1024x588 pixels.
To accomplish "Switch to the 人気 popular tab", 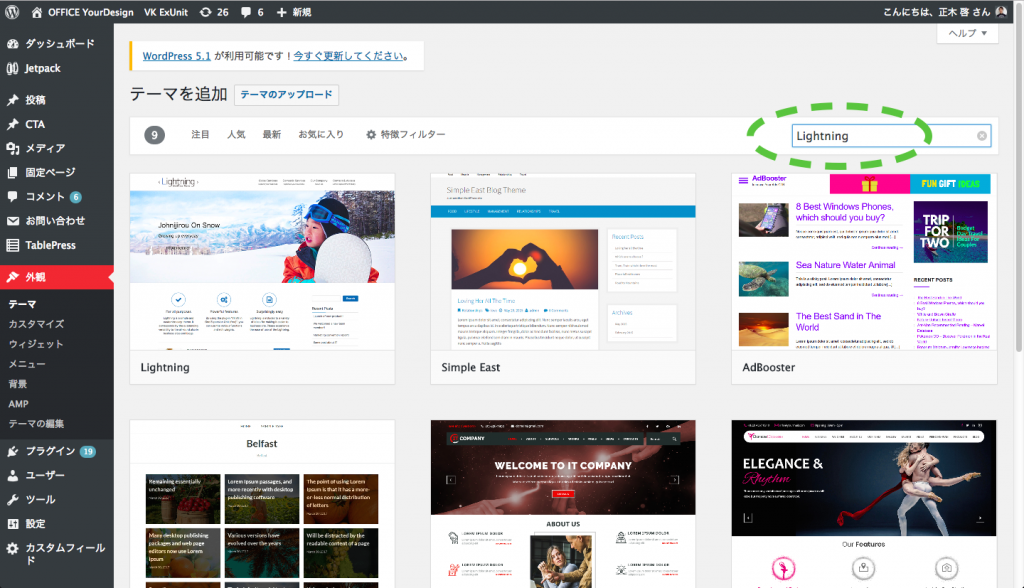I will (236, 135).
